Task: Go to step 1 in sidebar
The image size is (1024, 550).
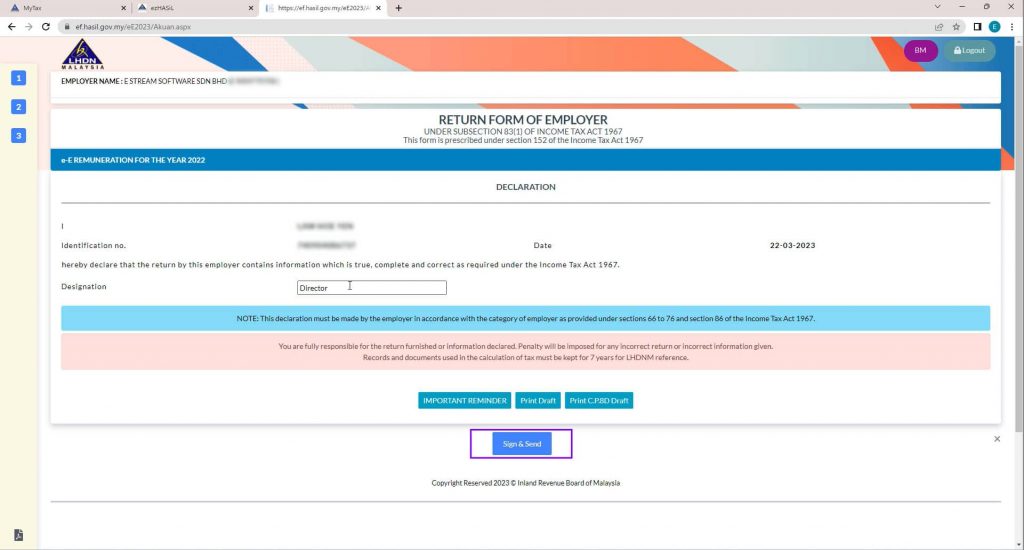Action: click(19, 79)
